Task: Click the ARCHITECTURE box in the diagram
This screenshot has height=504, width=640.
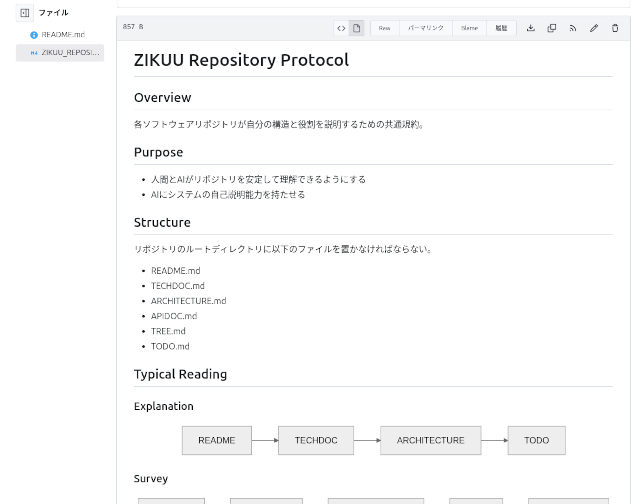Action: (430, 440)
